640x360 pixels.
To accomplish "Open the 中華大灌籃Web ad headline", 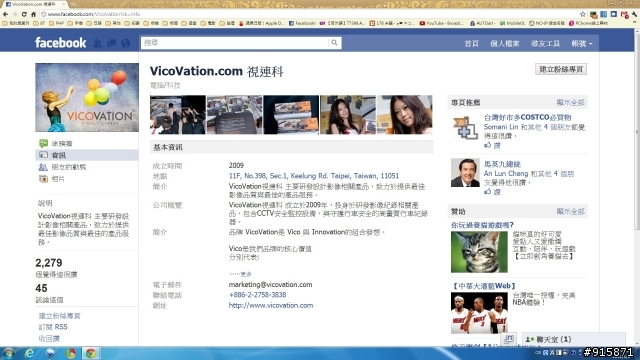I will 484,286.
